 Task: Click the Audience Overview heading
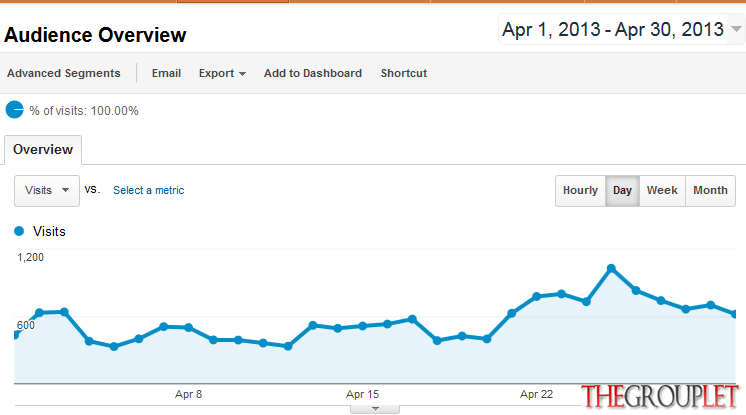[95, 35]
